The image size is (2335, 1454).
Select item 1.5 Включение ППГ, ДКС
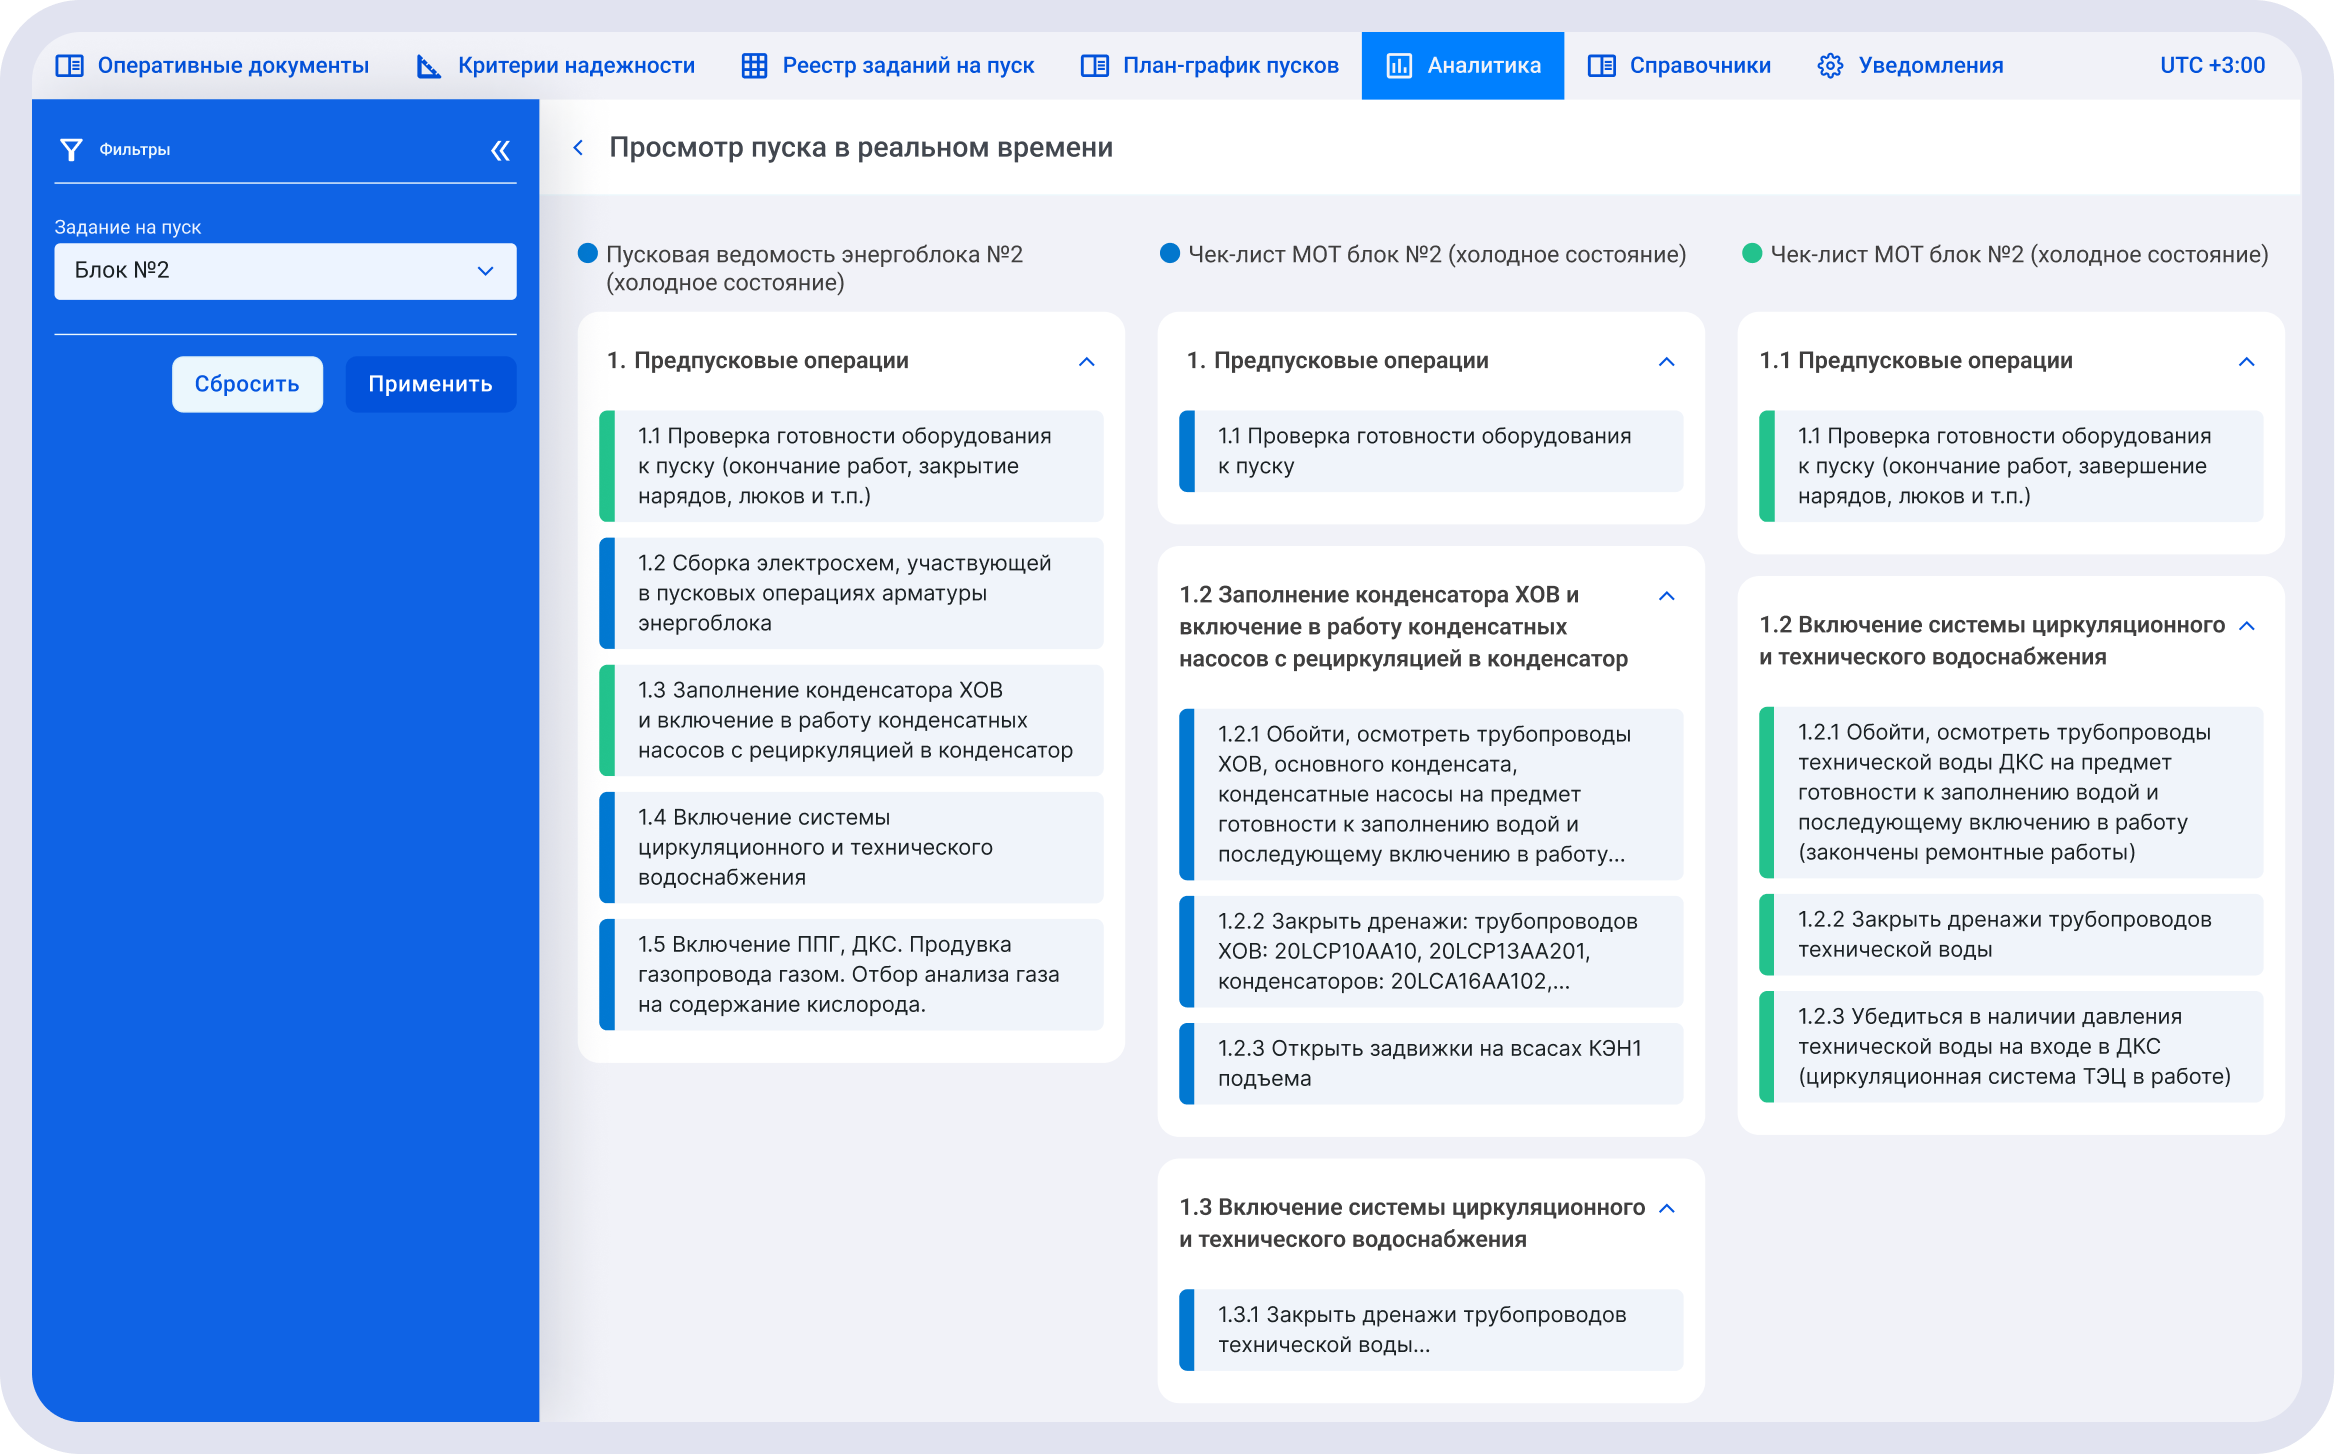click(851, 975)
